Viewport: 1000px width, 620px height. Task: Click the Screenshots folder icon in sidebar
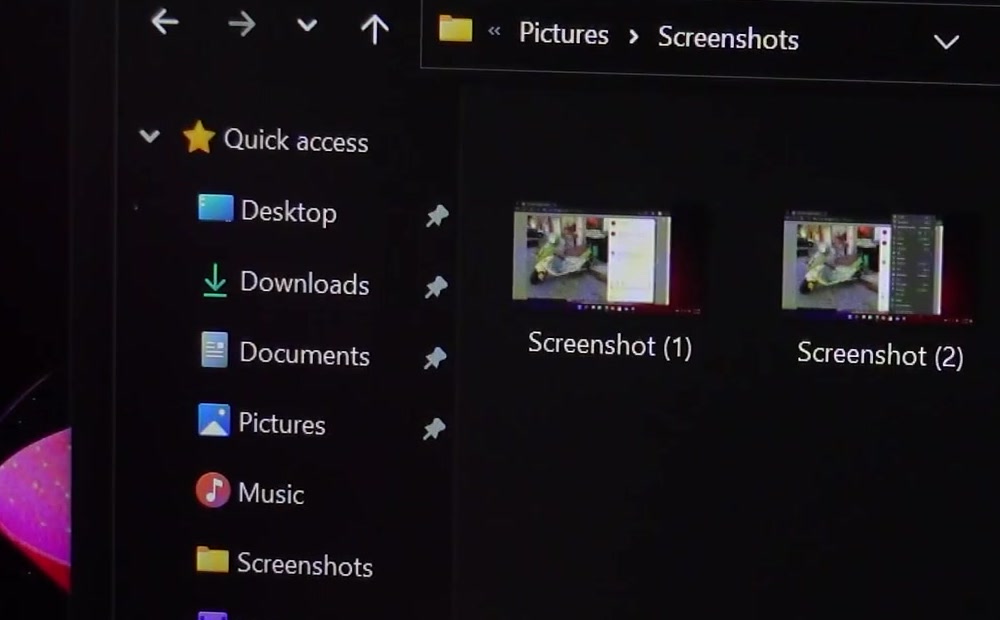[212, 560]
